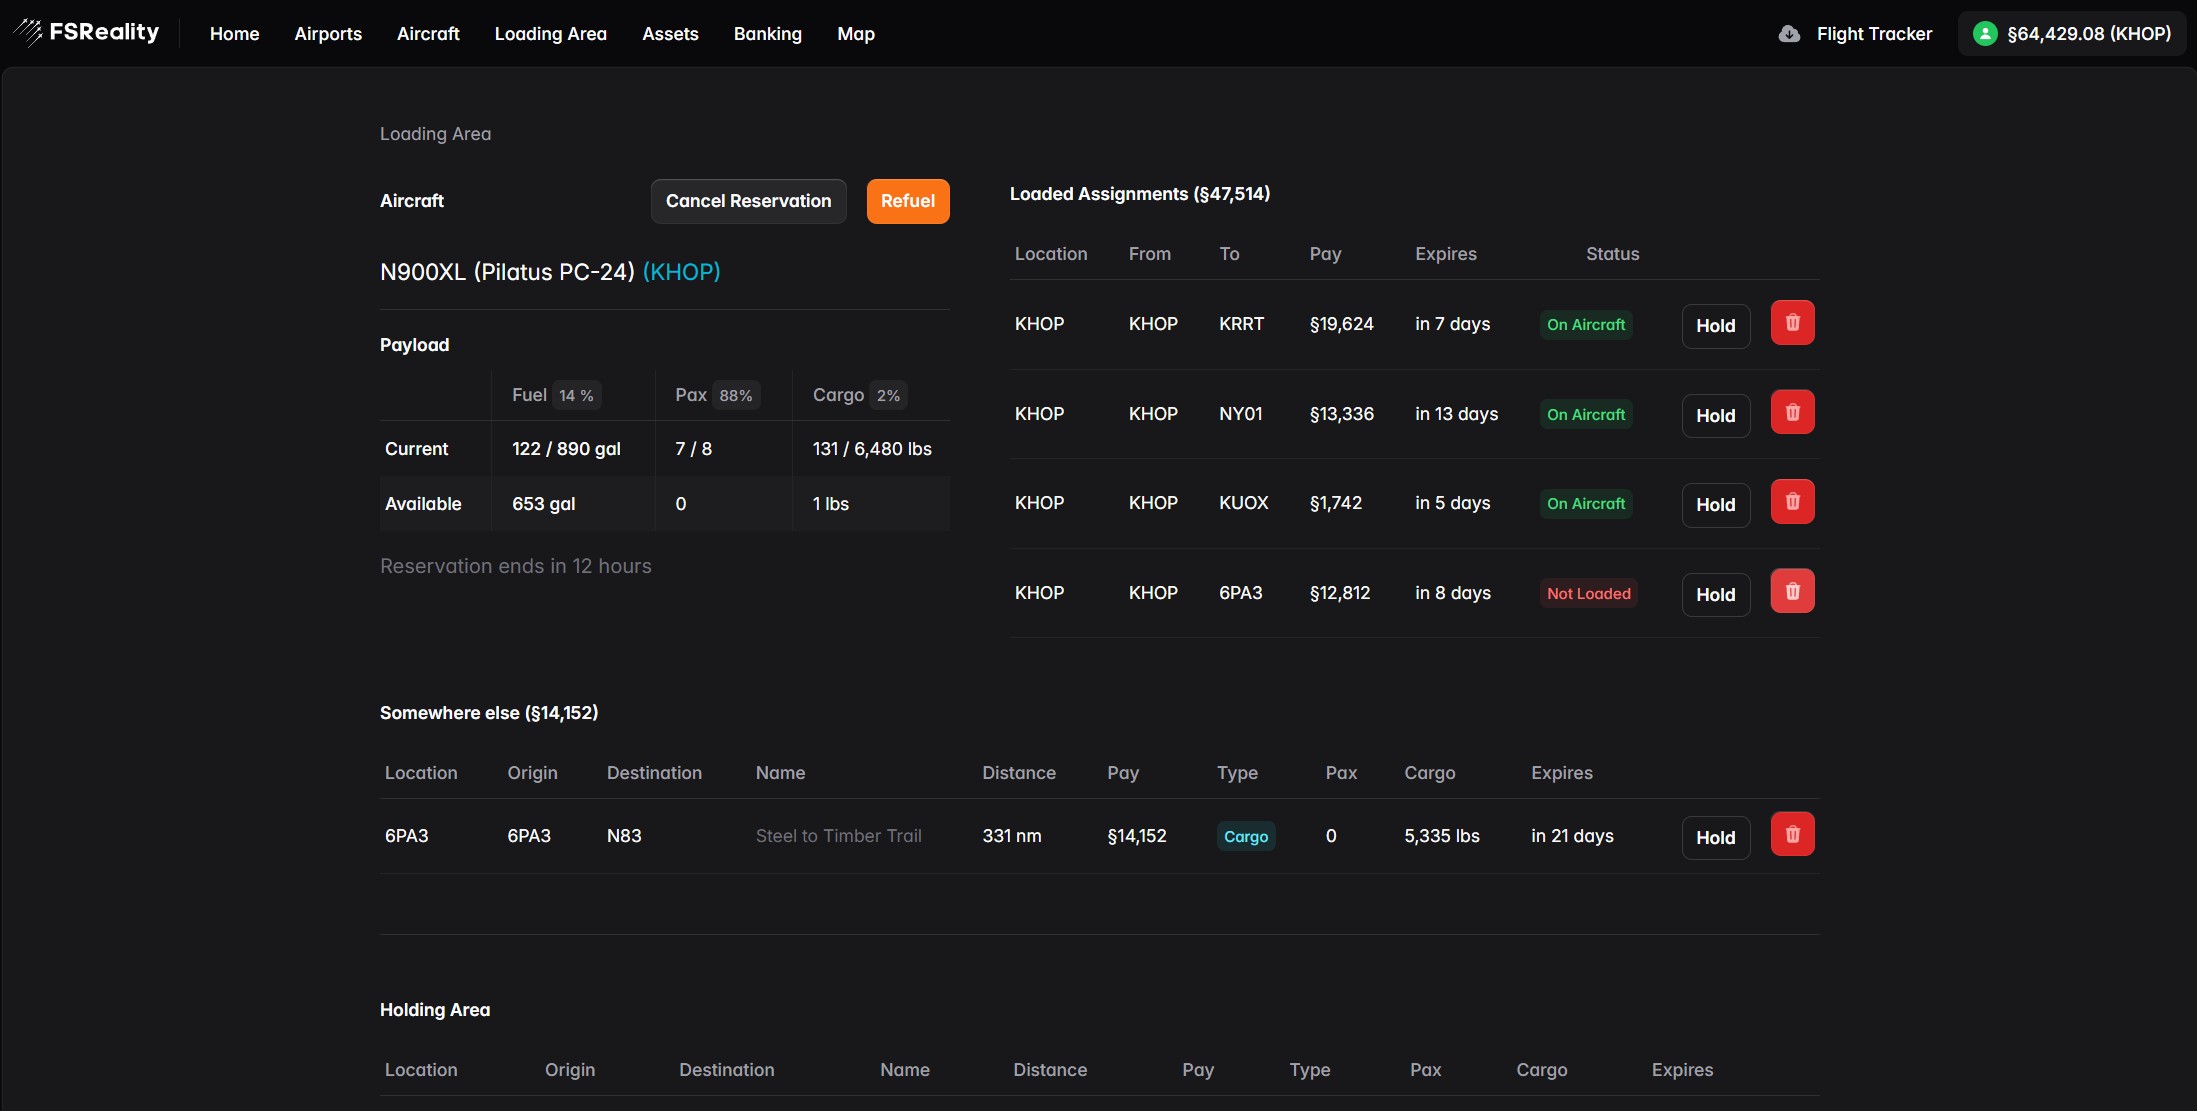Hold the 6PA3 to N83 cargo job
Image resolution: width=2197 pixels, height=1111 pixels.
[1715, 838]
